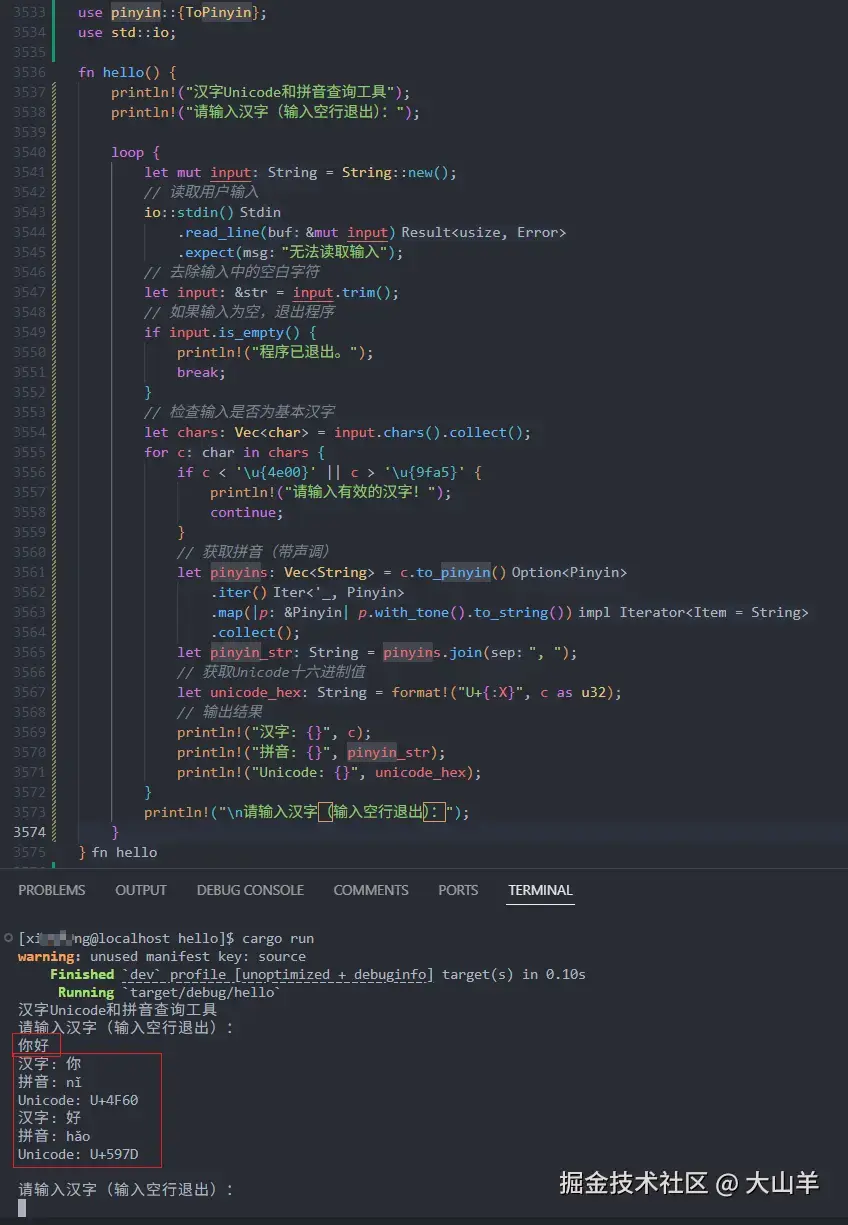
Task: Click line number 3574 in the gutter
Action: coord(30,832)
